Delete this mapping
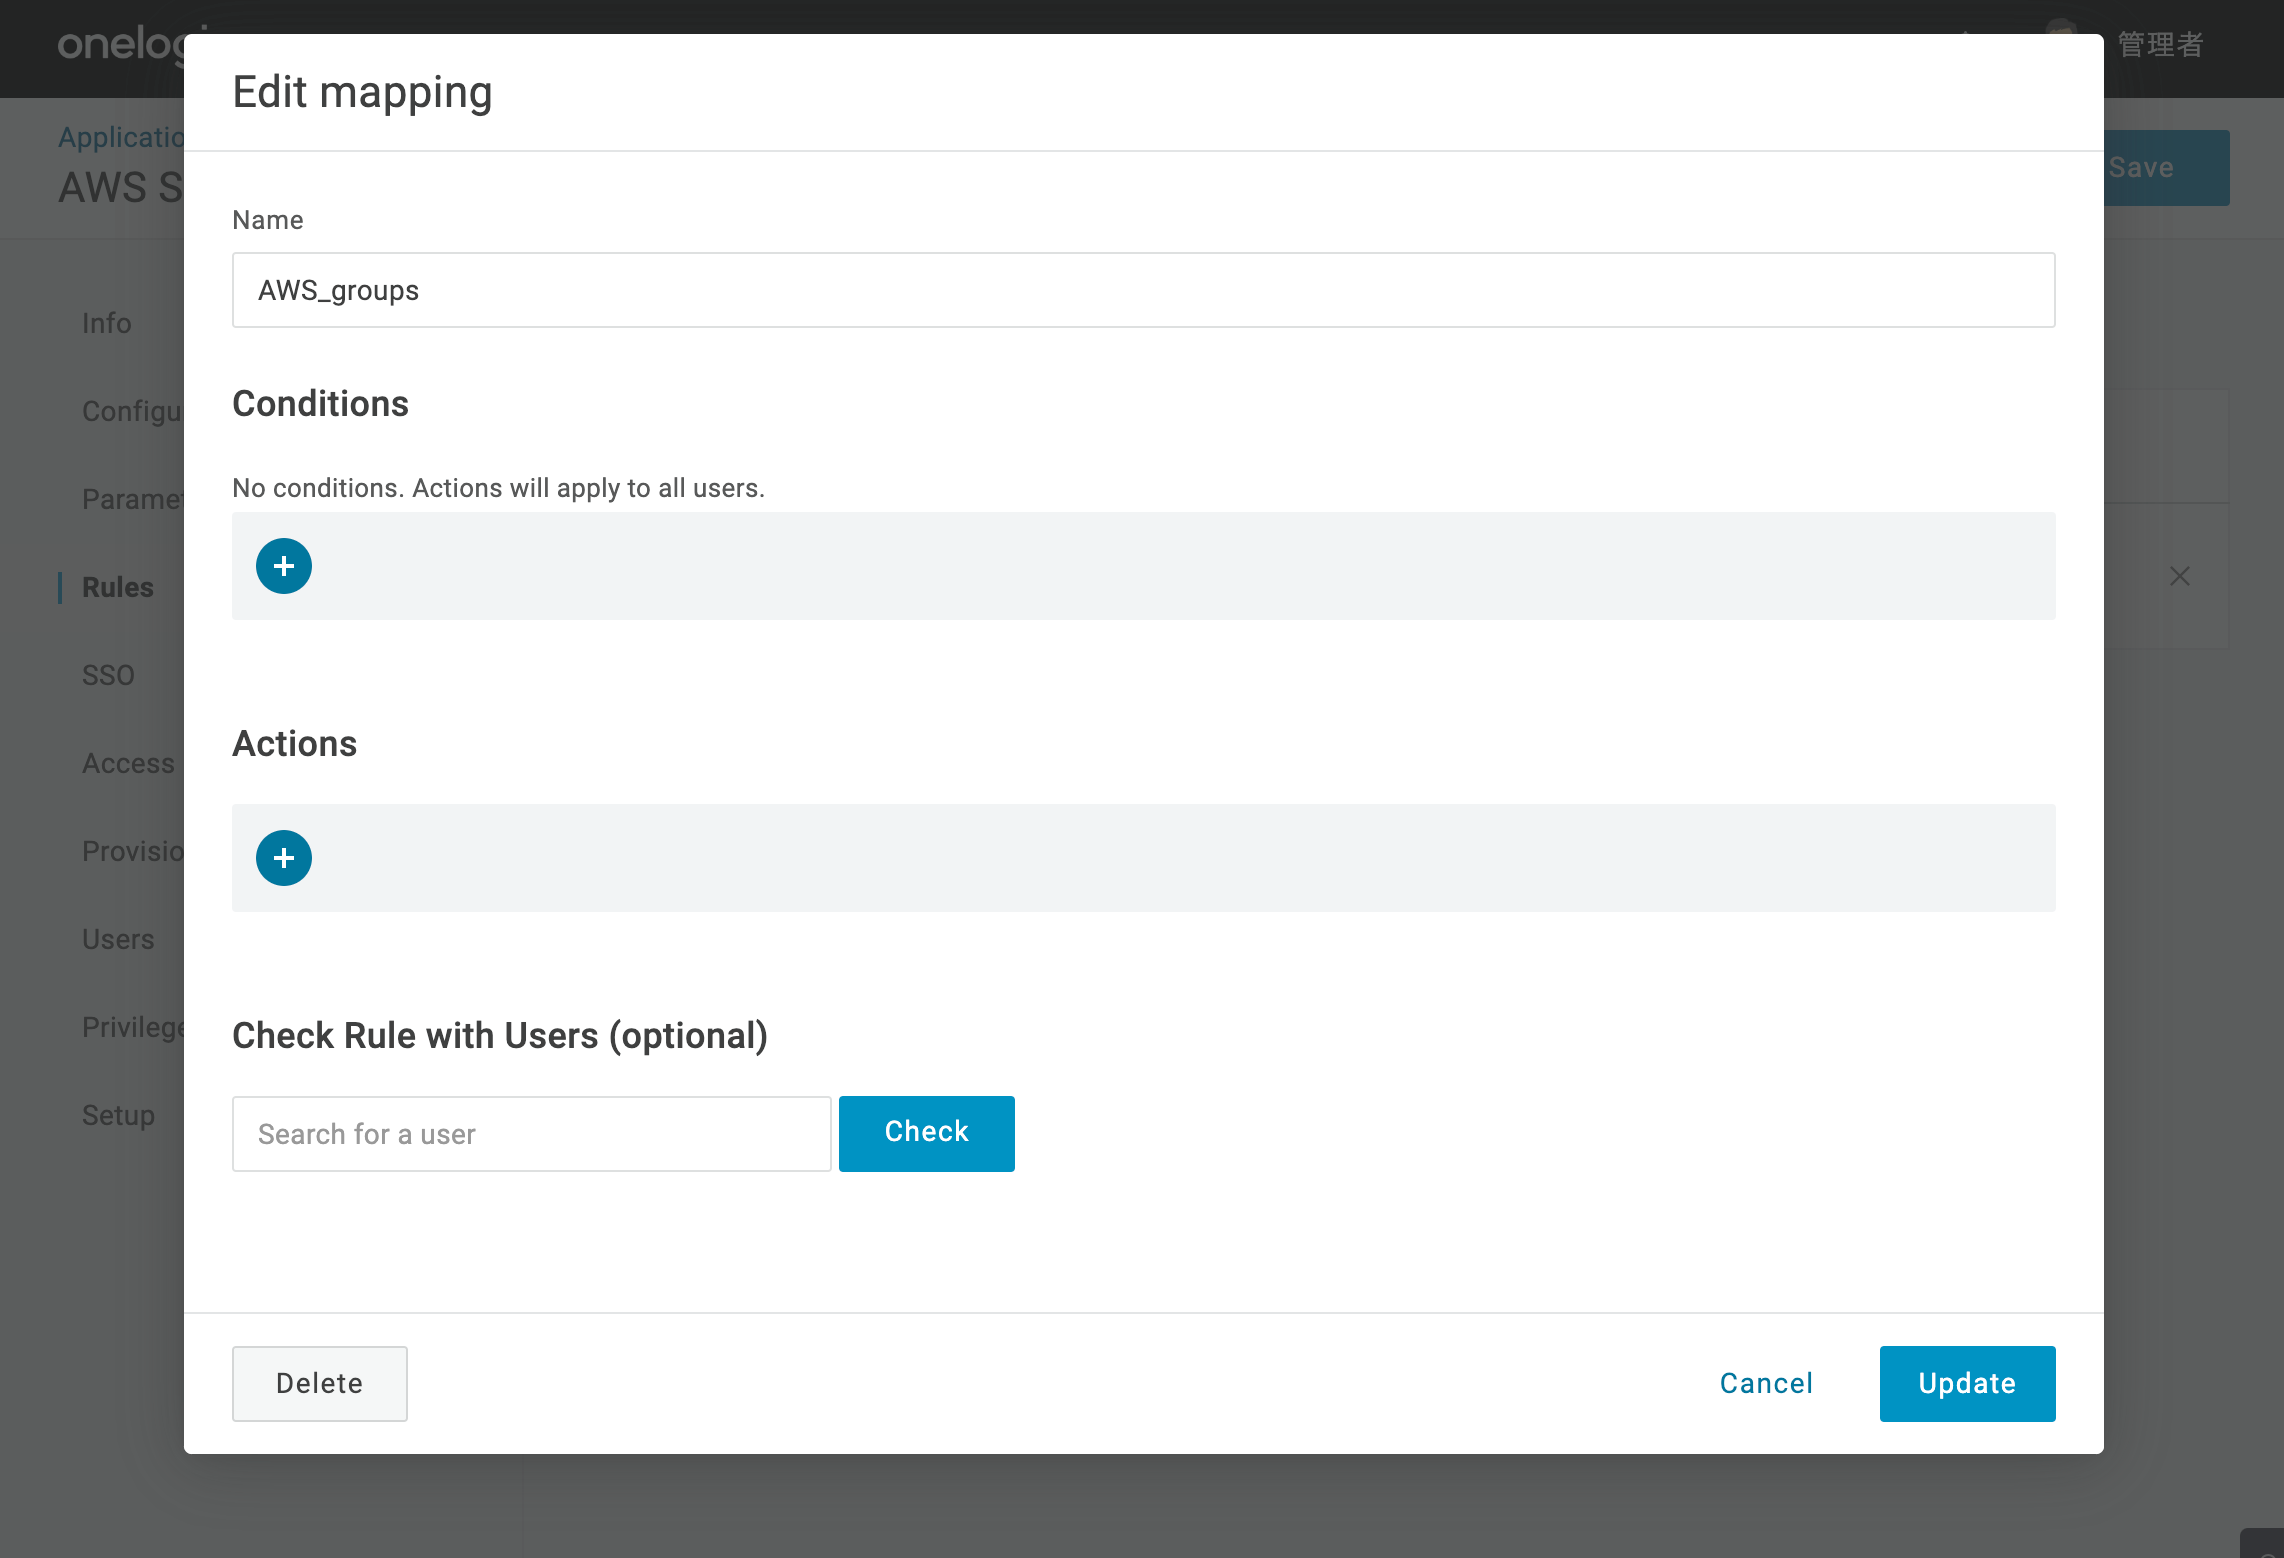The width and height of the screenshot is (2284, 1558). point(320,1384)
